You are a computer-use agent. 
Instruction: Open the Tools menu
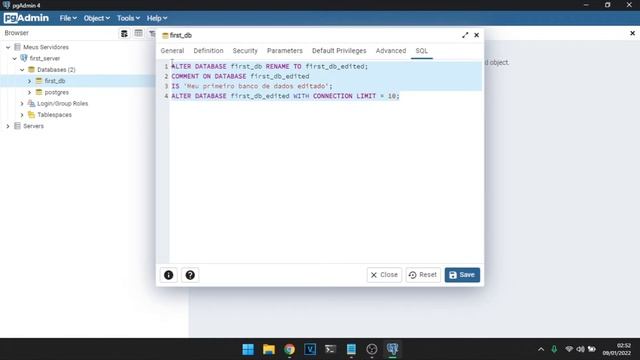[x=128, y=18]
